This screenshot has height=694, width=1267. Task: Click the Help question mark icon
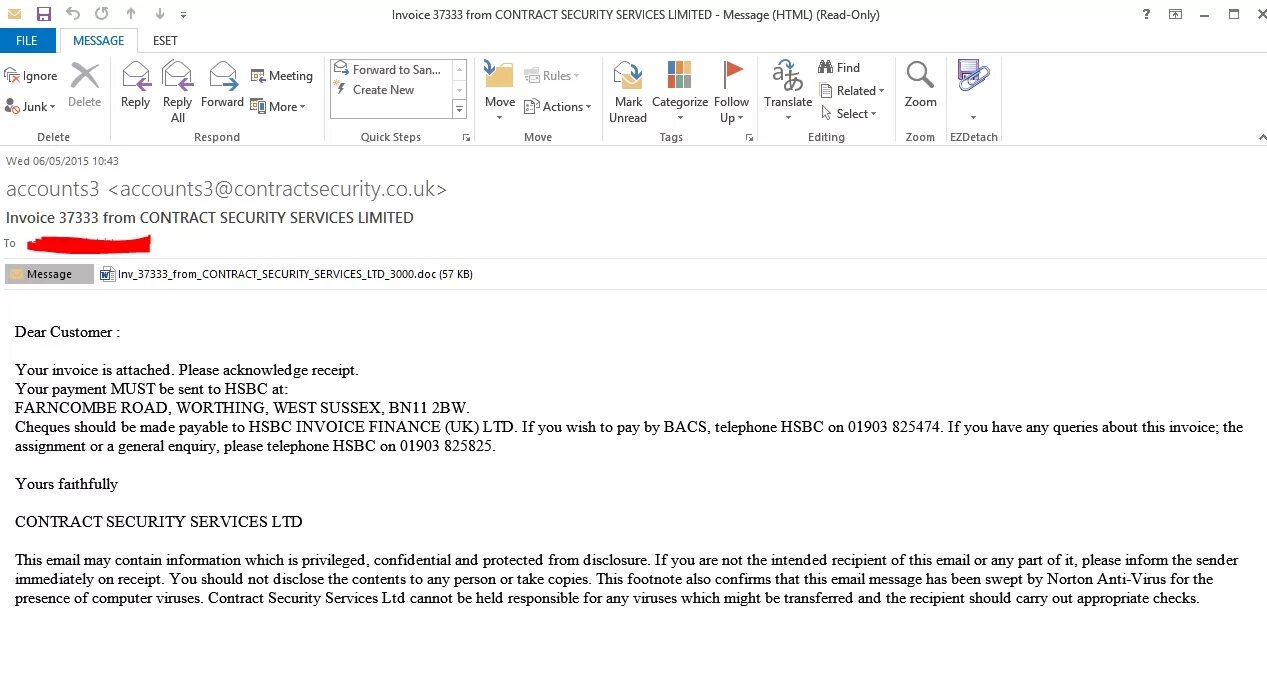pos(1146,14)
